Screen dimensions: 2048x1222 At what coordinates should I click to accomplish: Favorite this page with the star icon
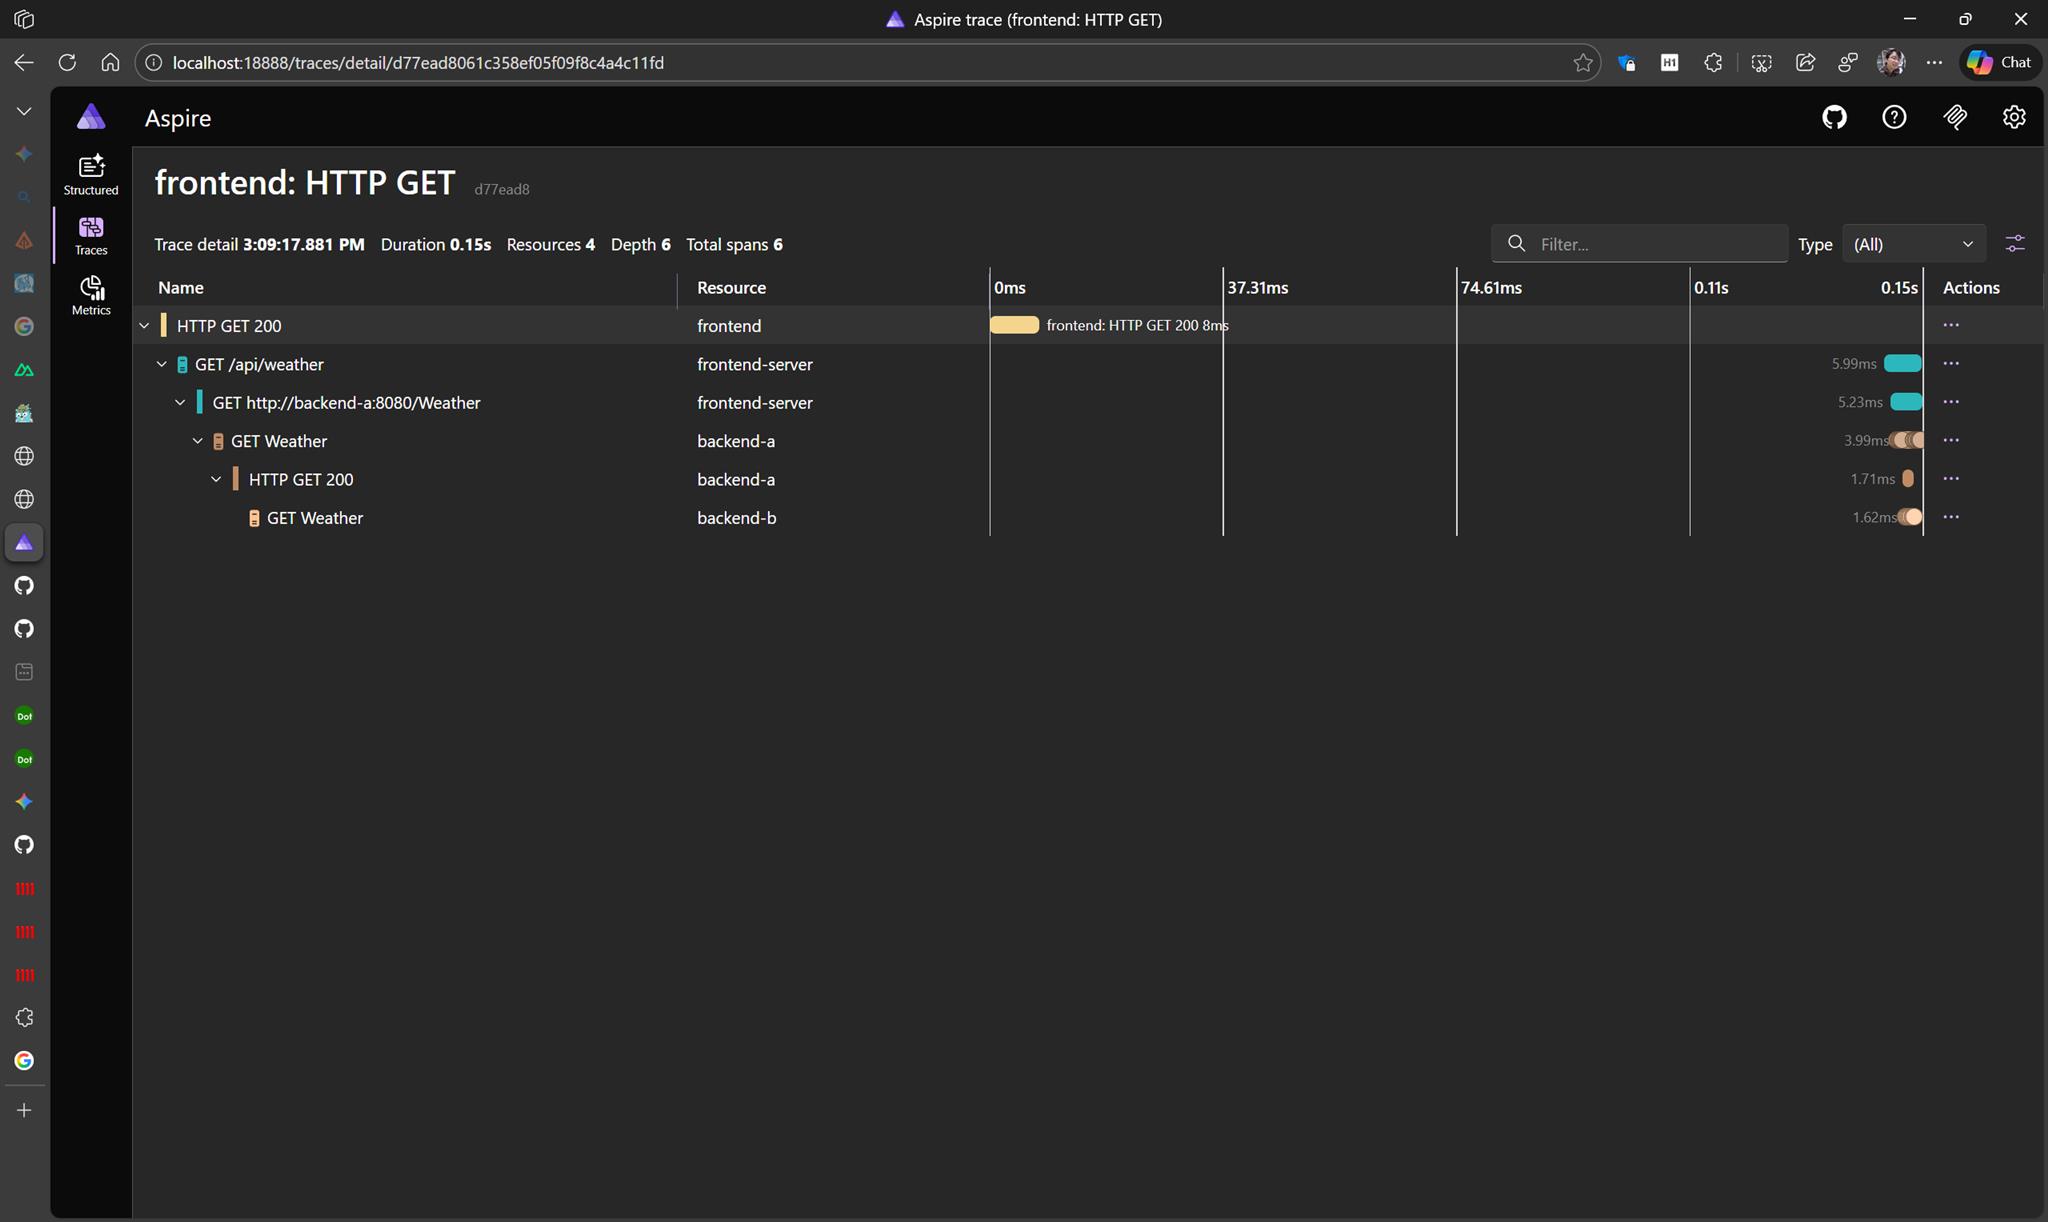tap(1582, 63)
